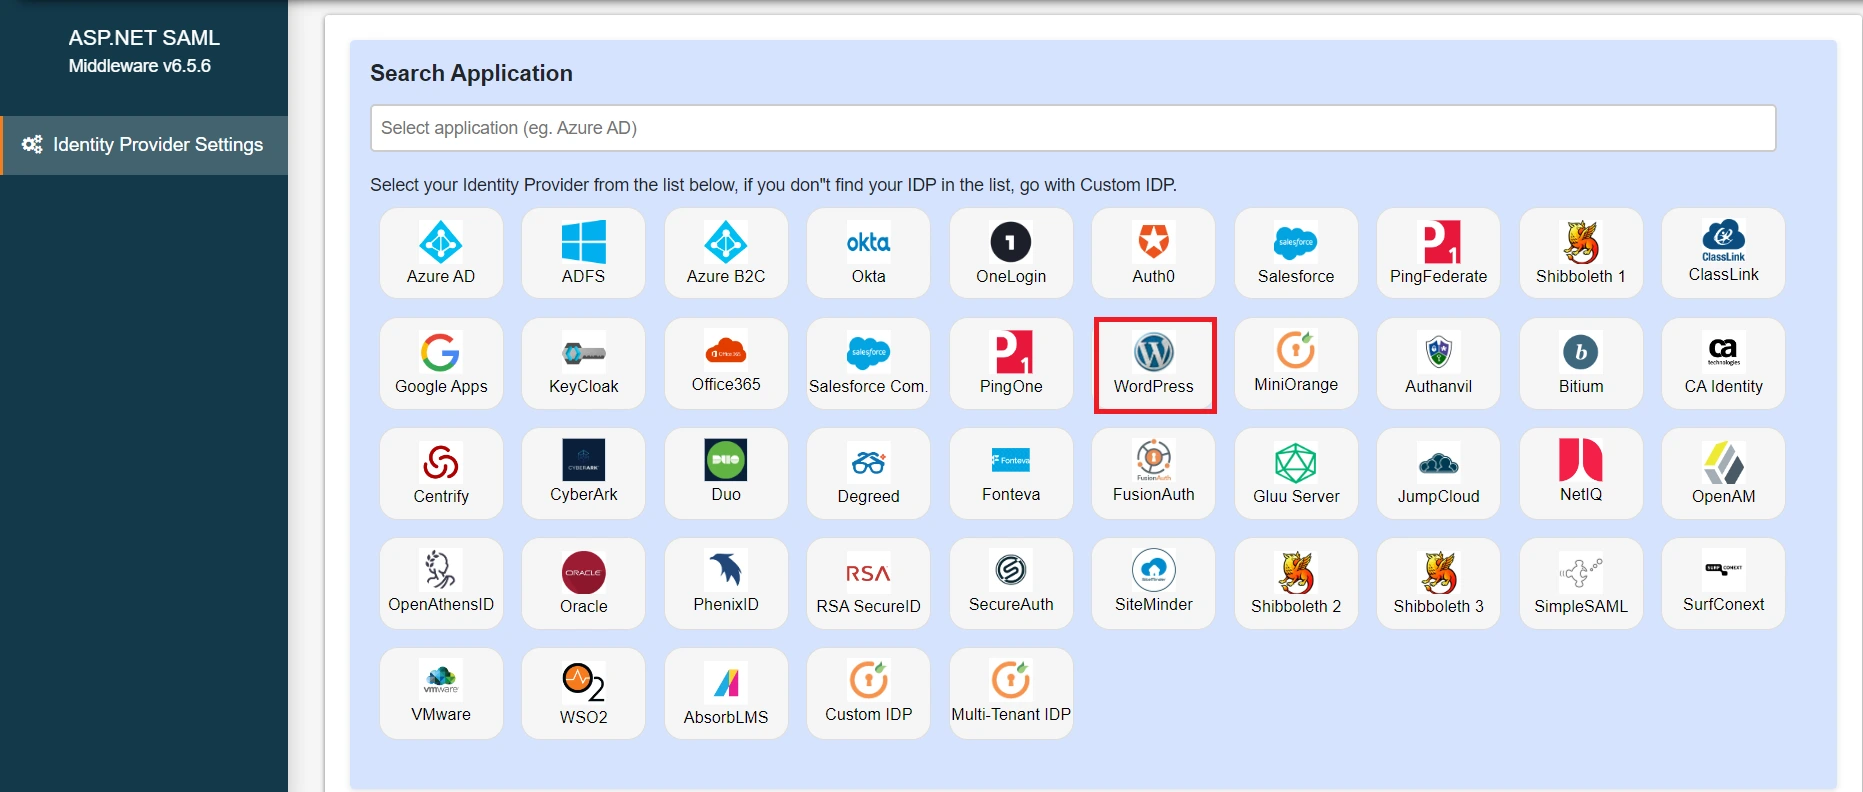Select the Okta tile
This screenshot has width=1863, height=792.
tap(868, 253)
